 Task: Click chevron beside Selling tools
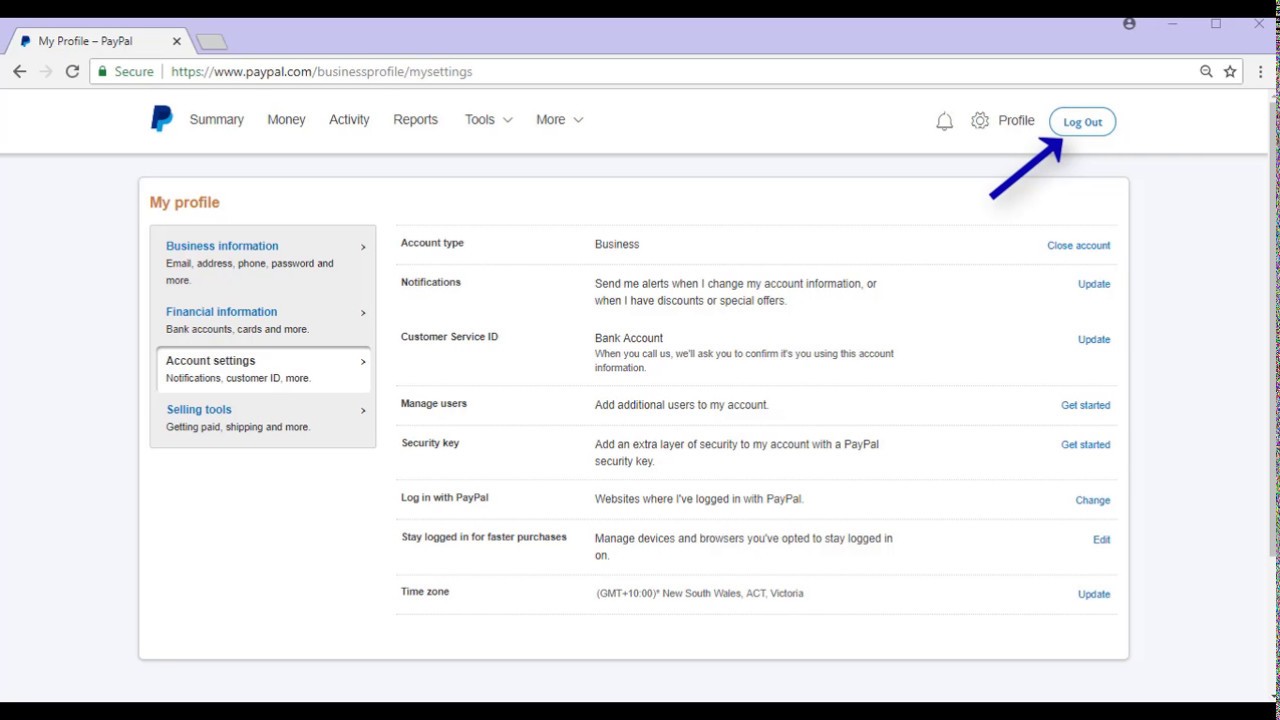[363, 411]
